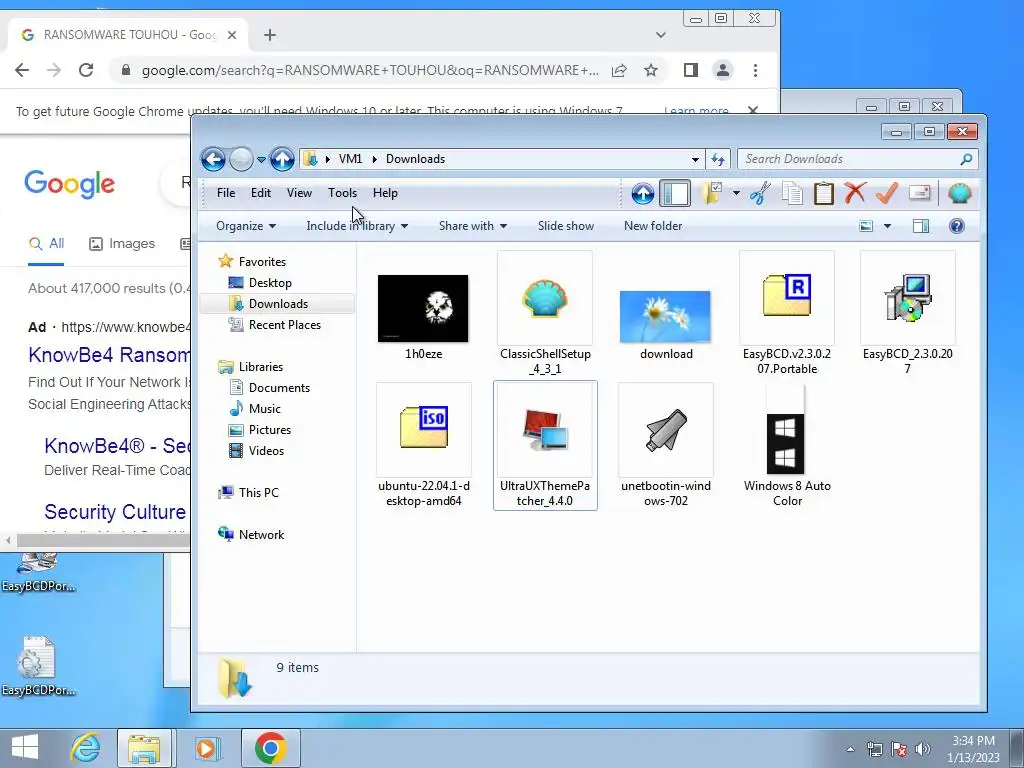Image resolution: width=1024 pixels, height=768 pixels.
Task: Select Downloads in navigation pane
Action: [x=278, y=304]
